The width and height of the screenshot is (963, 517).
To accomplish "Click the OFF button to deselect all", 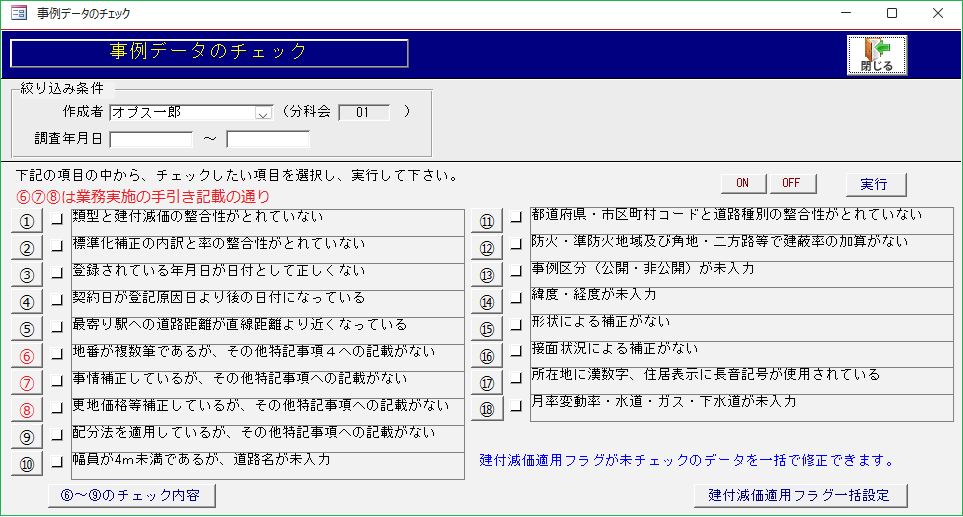I will click(793, 184).
